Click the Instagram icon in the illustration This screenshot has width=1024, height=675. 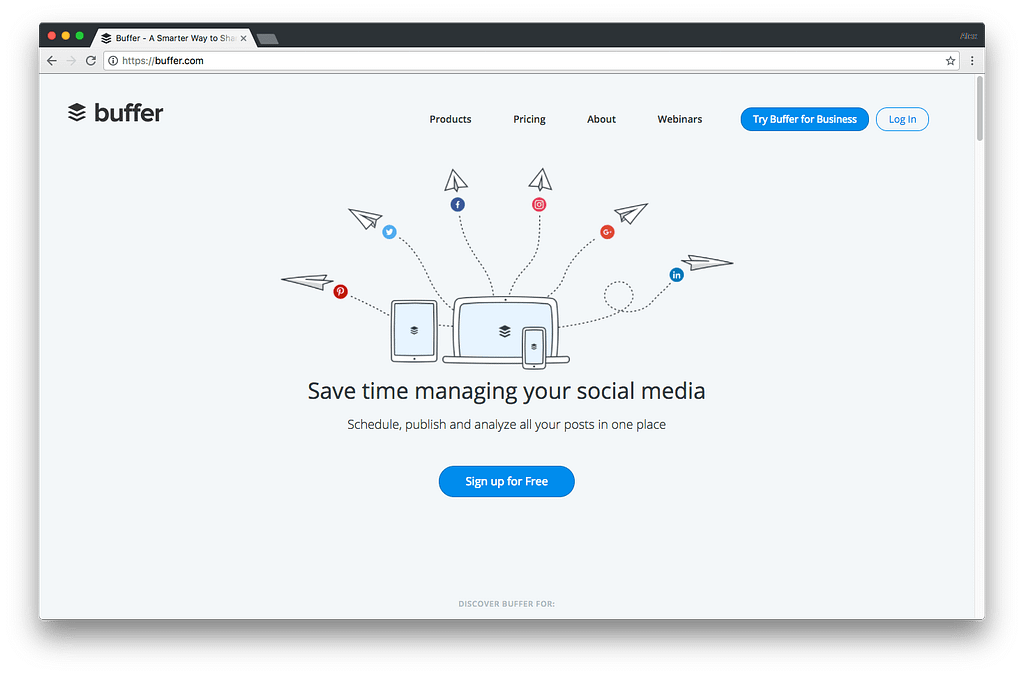coord(539,204)
